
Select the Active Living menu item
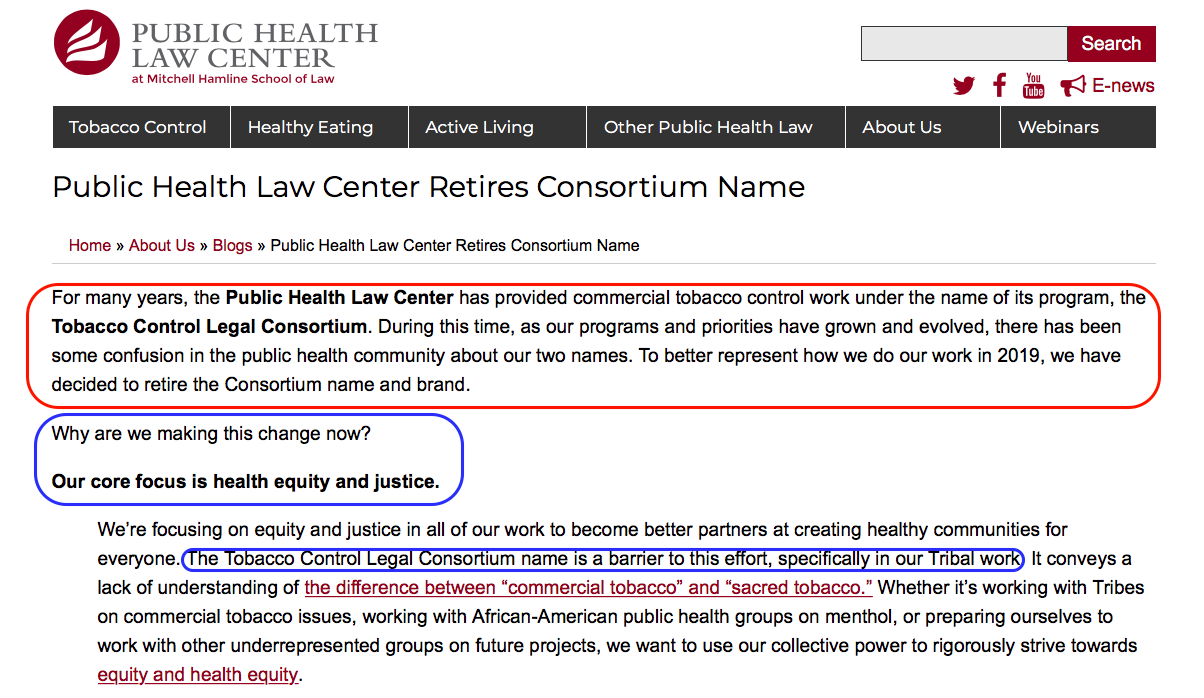(x=479, y=127)
